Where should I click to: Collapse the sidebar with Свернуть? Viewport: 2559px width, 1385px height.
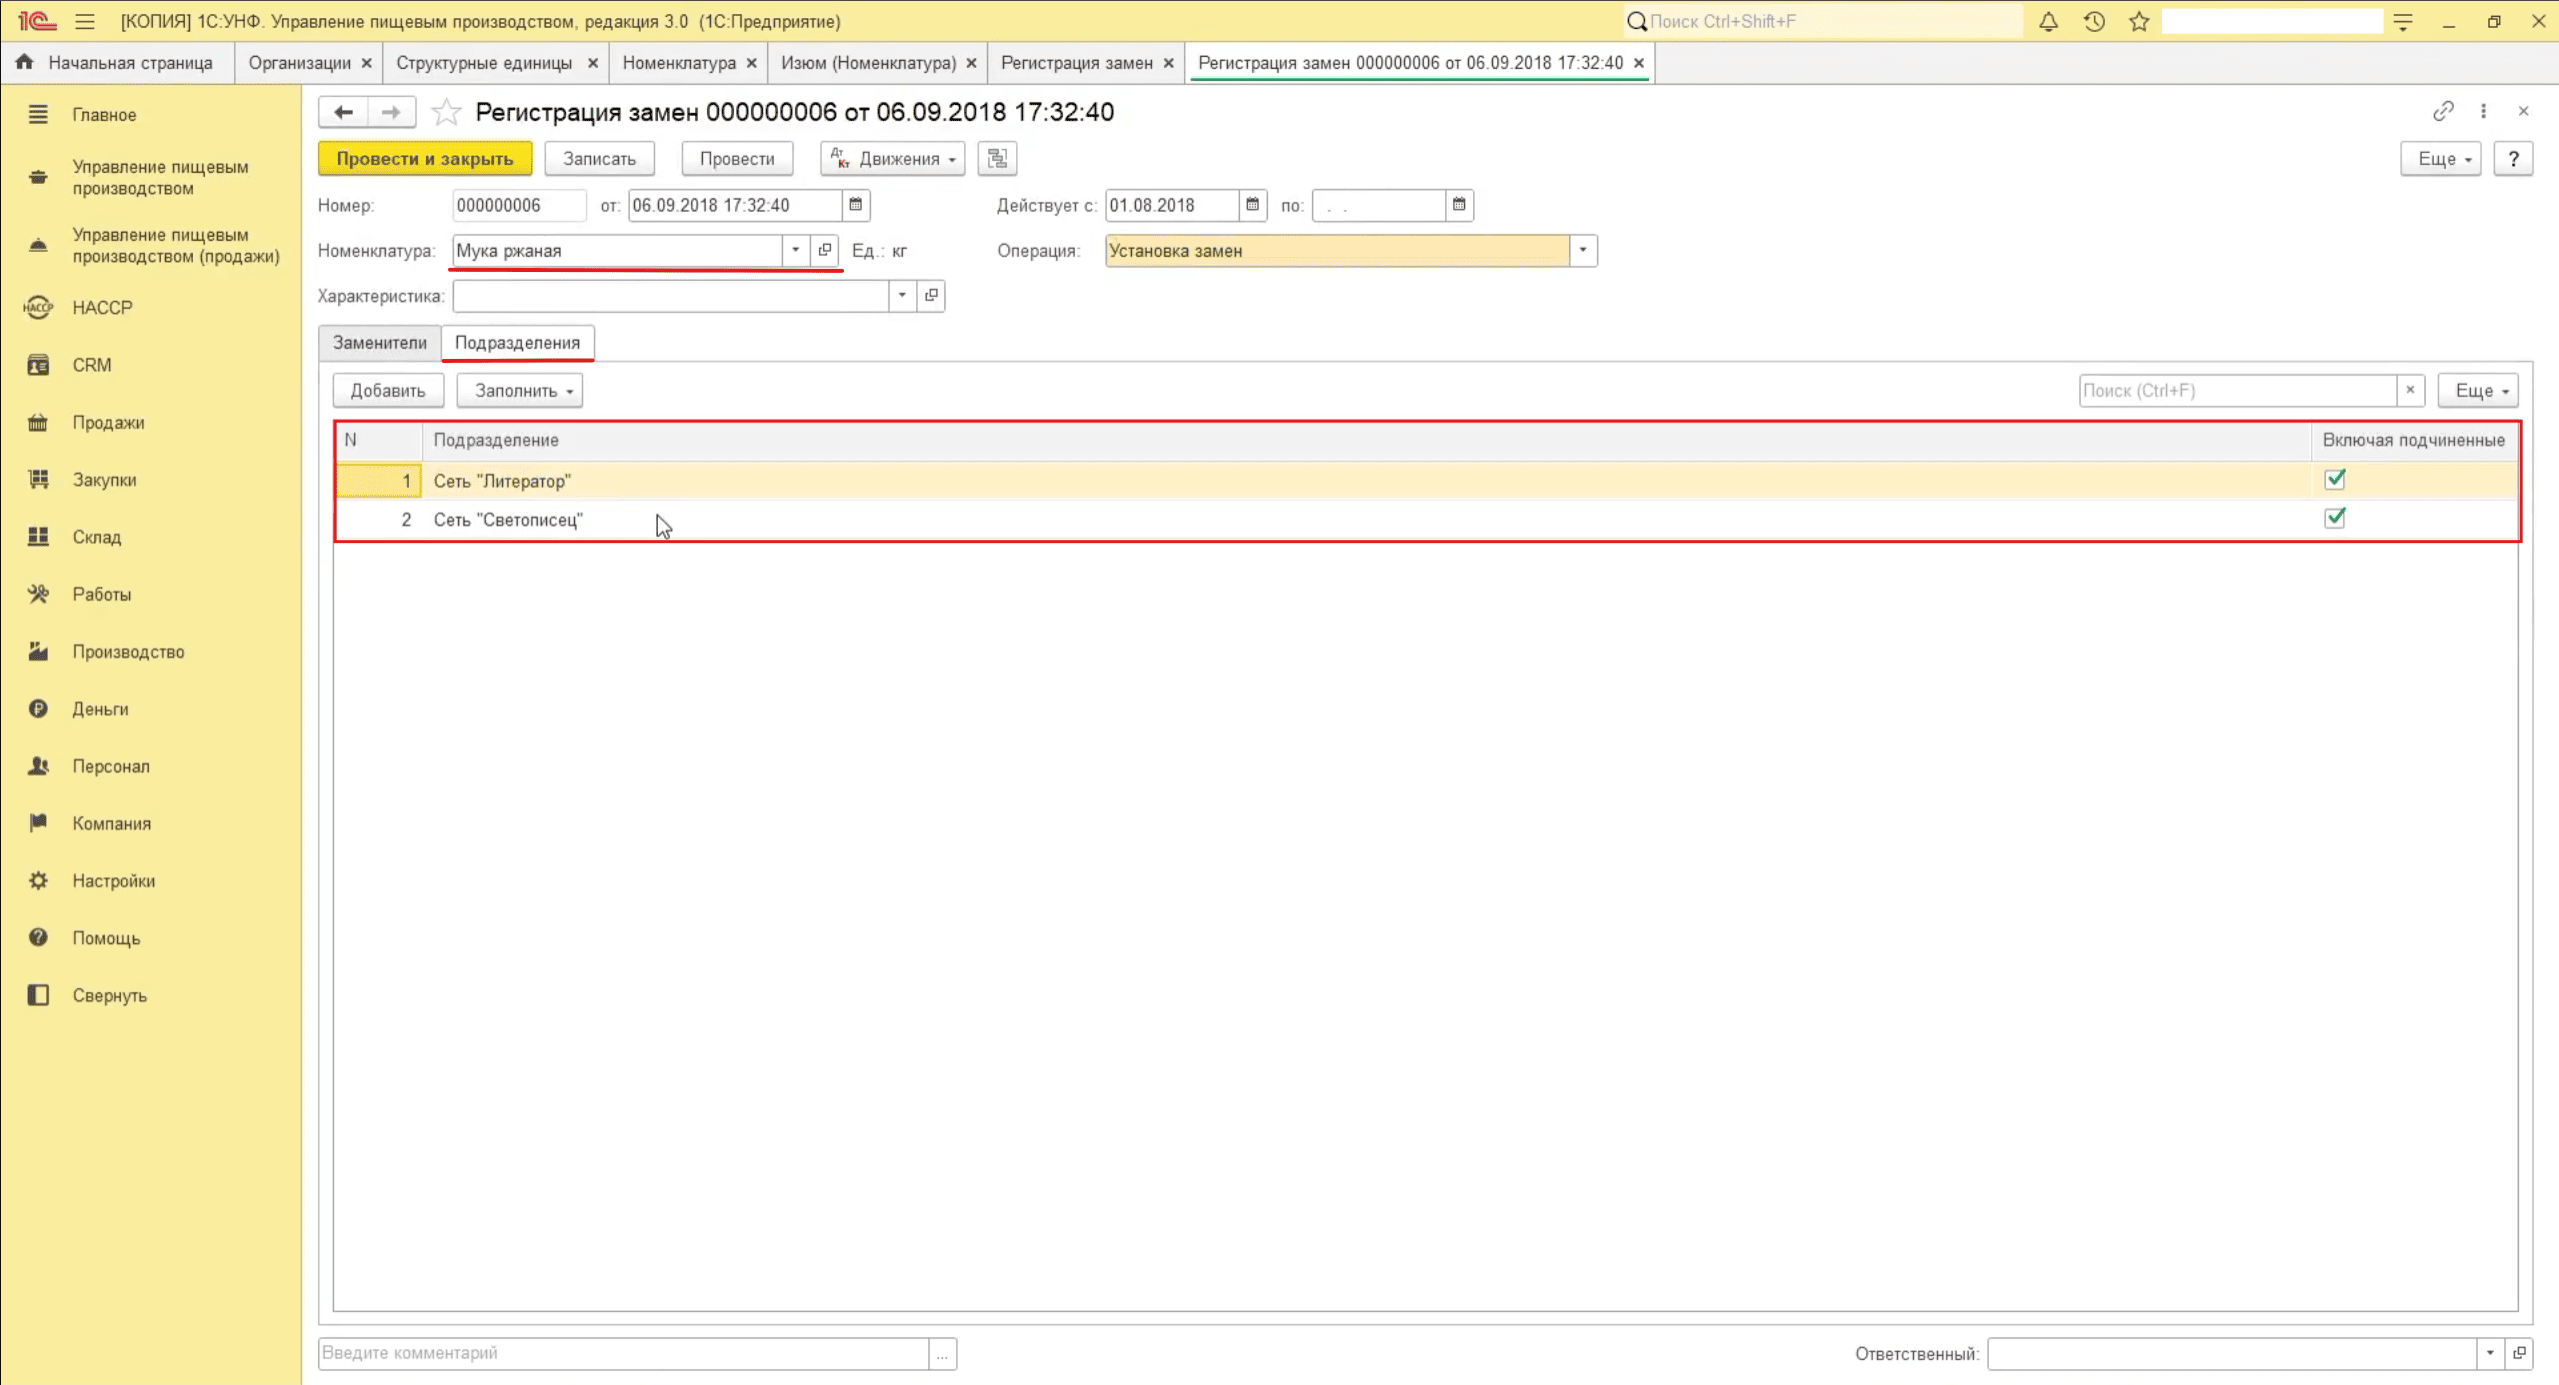tap(109, 996)
